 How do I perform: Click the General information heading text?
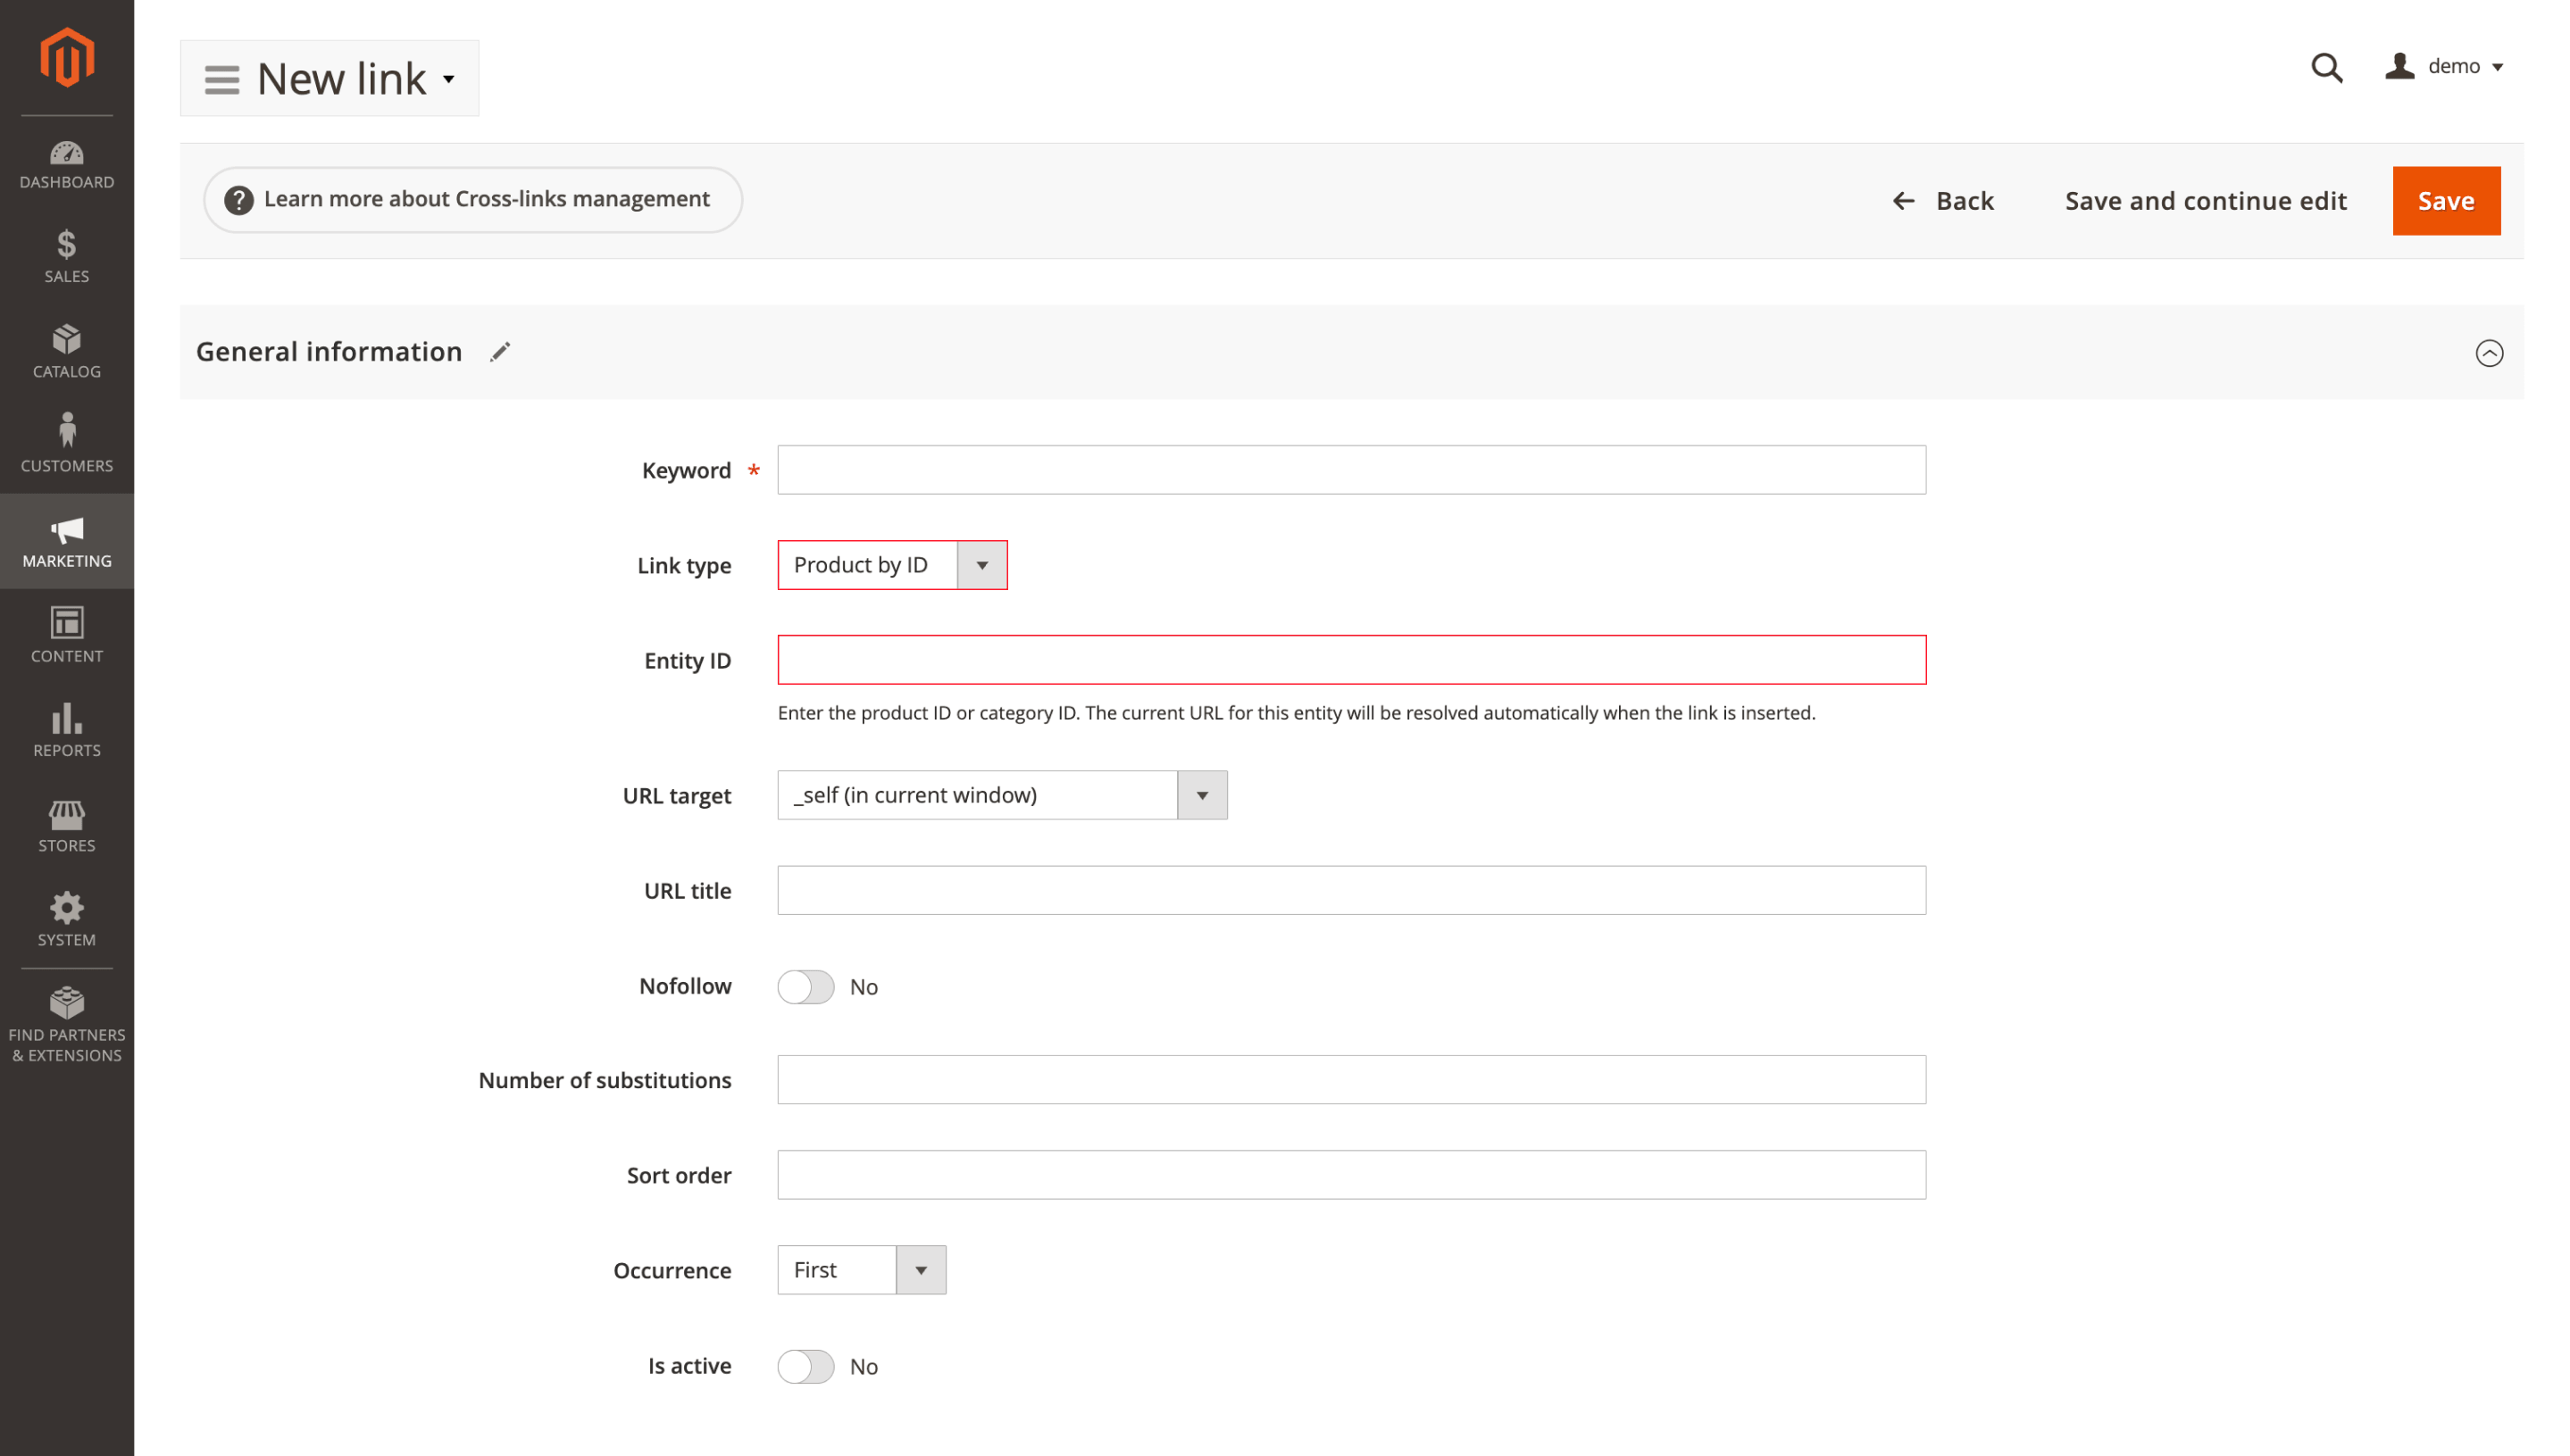(x=329, y=352)
